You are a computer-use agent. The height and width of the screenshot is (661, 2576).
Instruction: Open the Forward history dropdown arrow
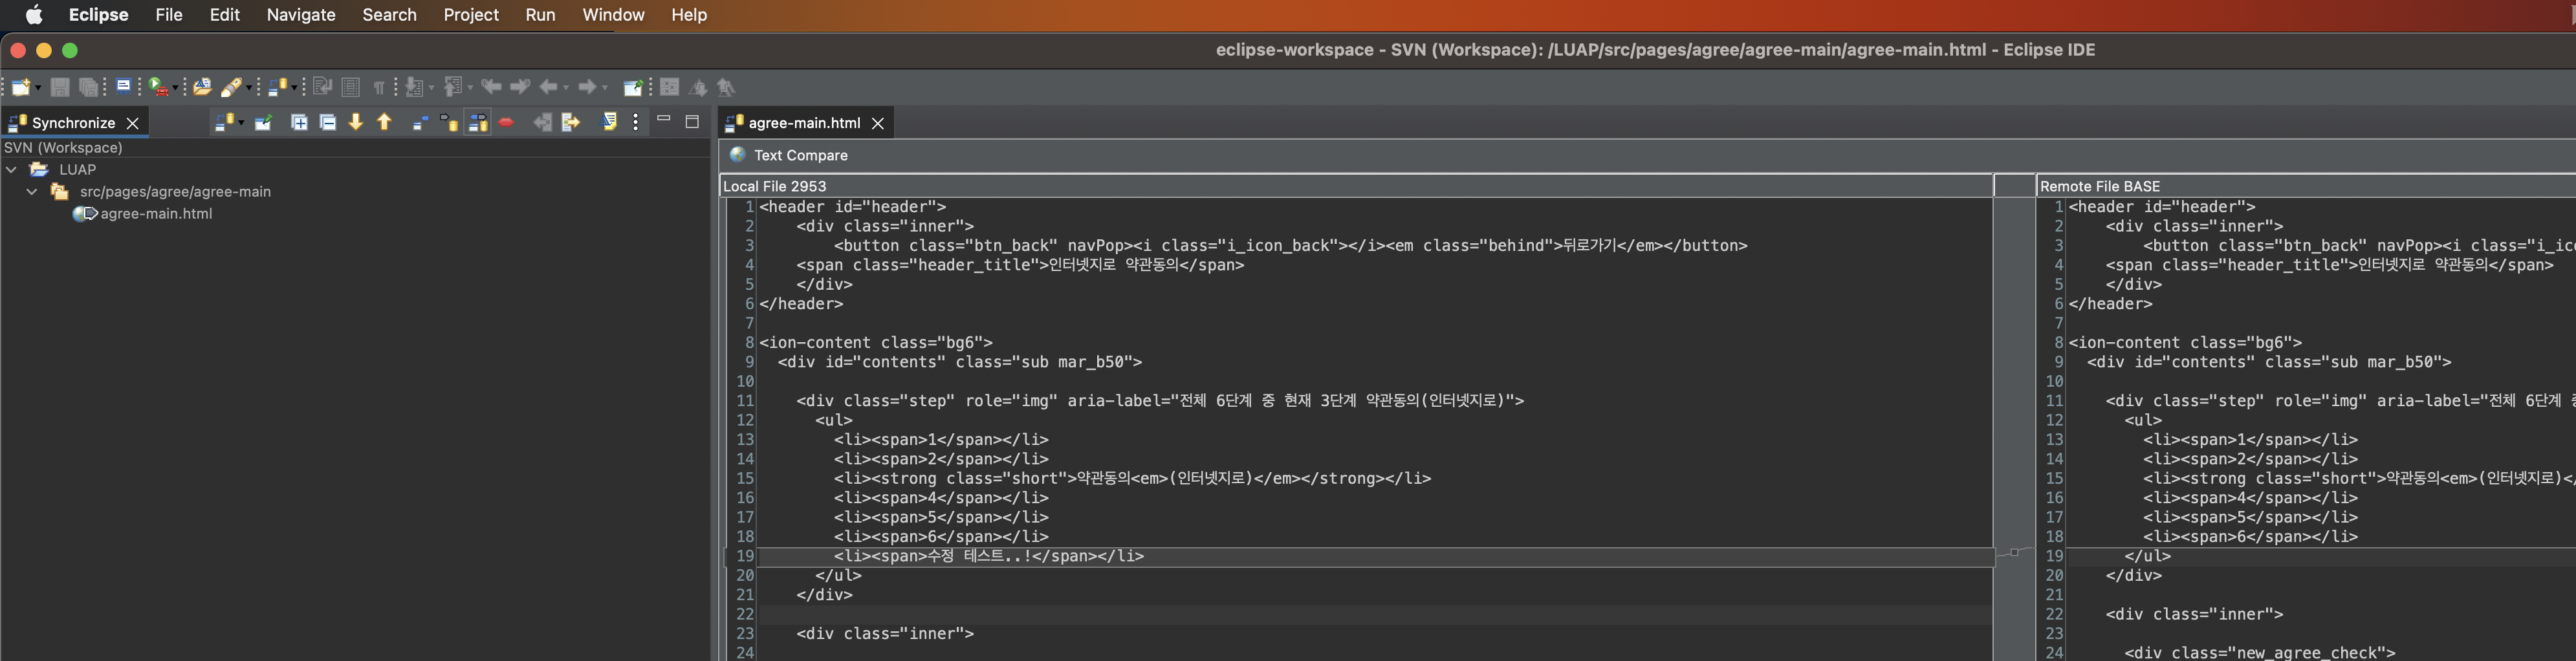[x=605, y=88]
